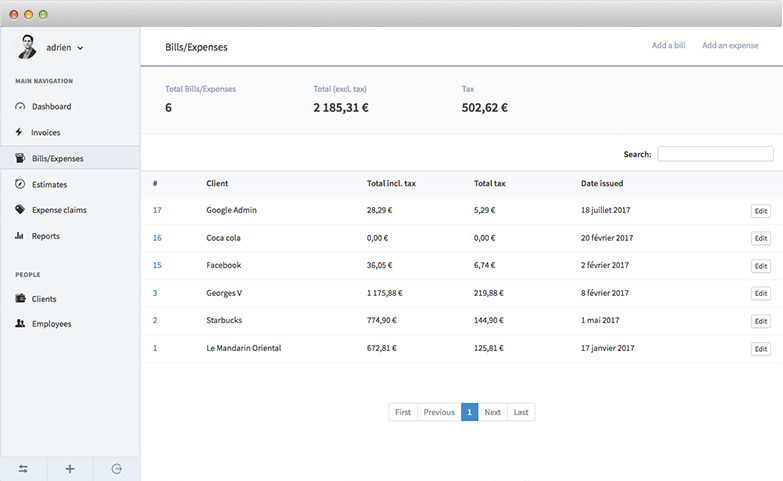Screen dimensions: 783x481
Task: Select Bills/Expenses in the main navigation
Action: point(57,158)
